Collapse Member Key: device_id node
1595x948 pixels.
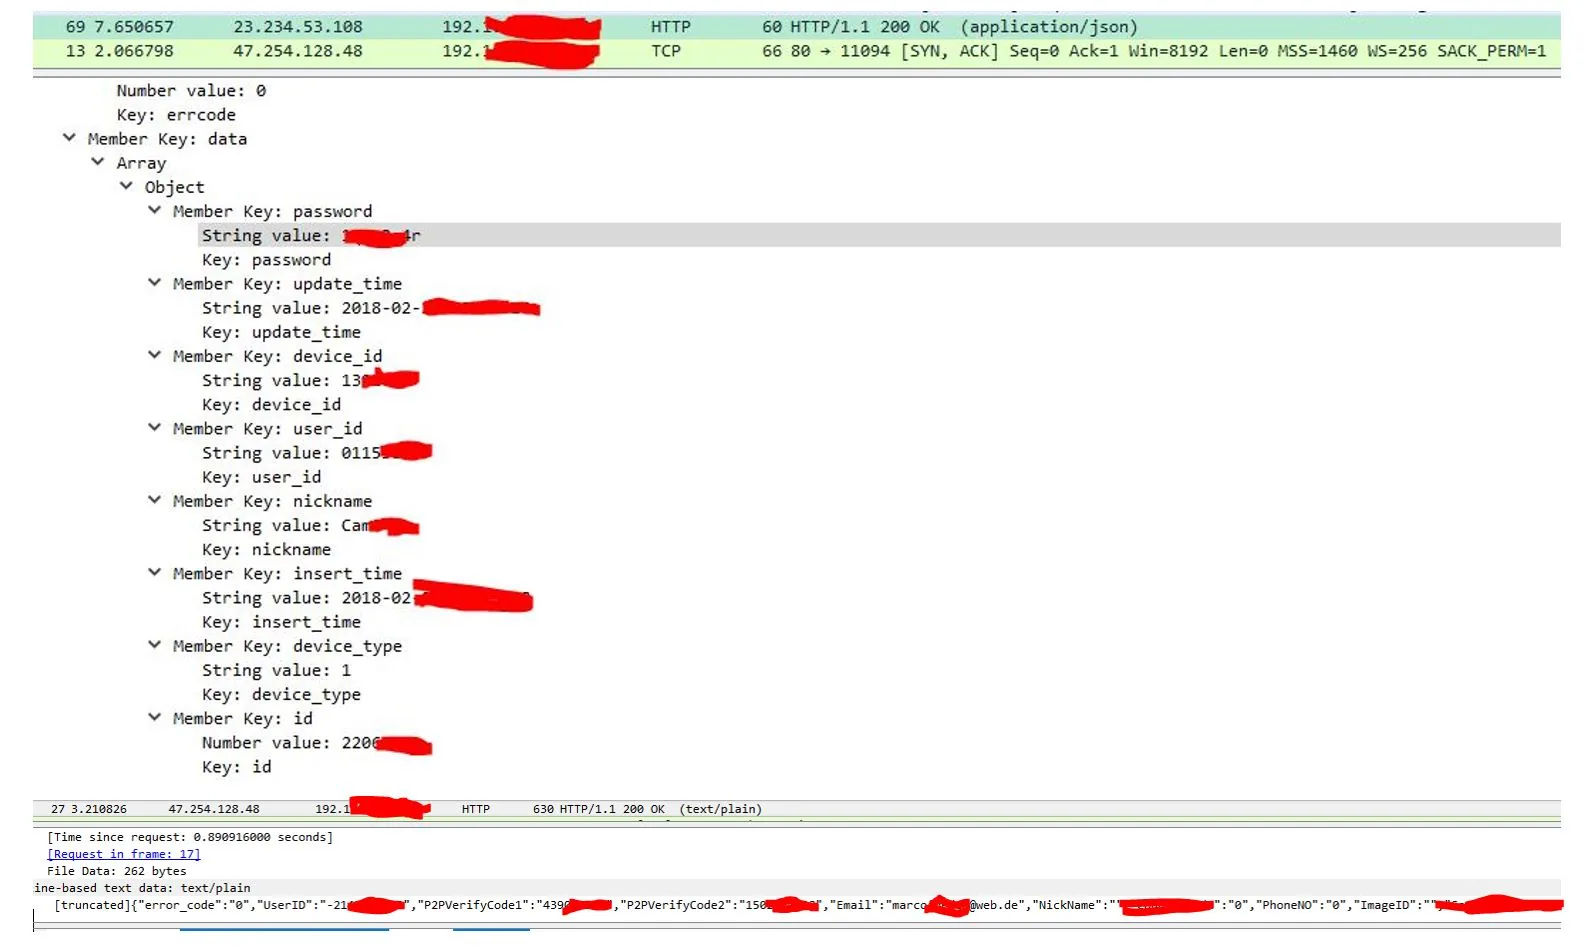(155, 355)
